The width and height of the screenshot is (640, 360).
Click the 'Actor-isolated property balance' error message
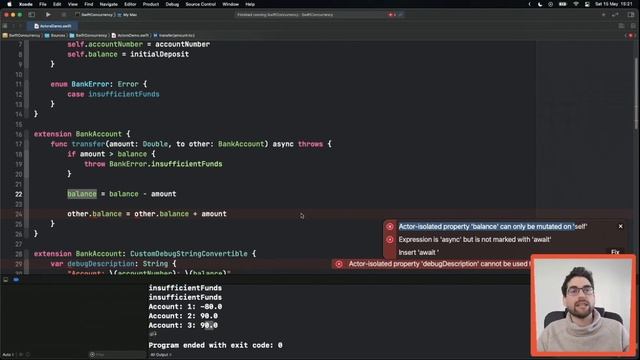coord(493,227)
